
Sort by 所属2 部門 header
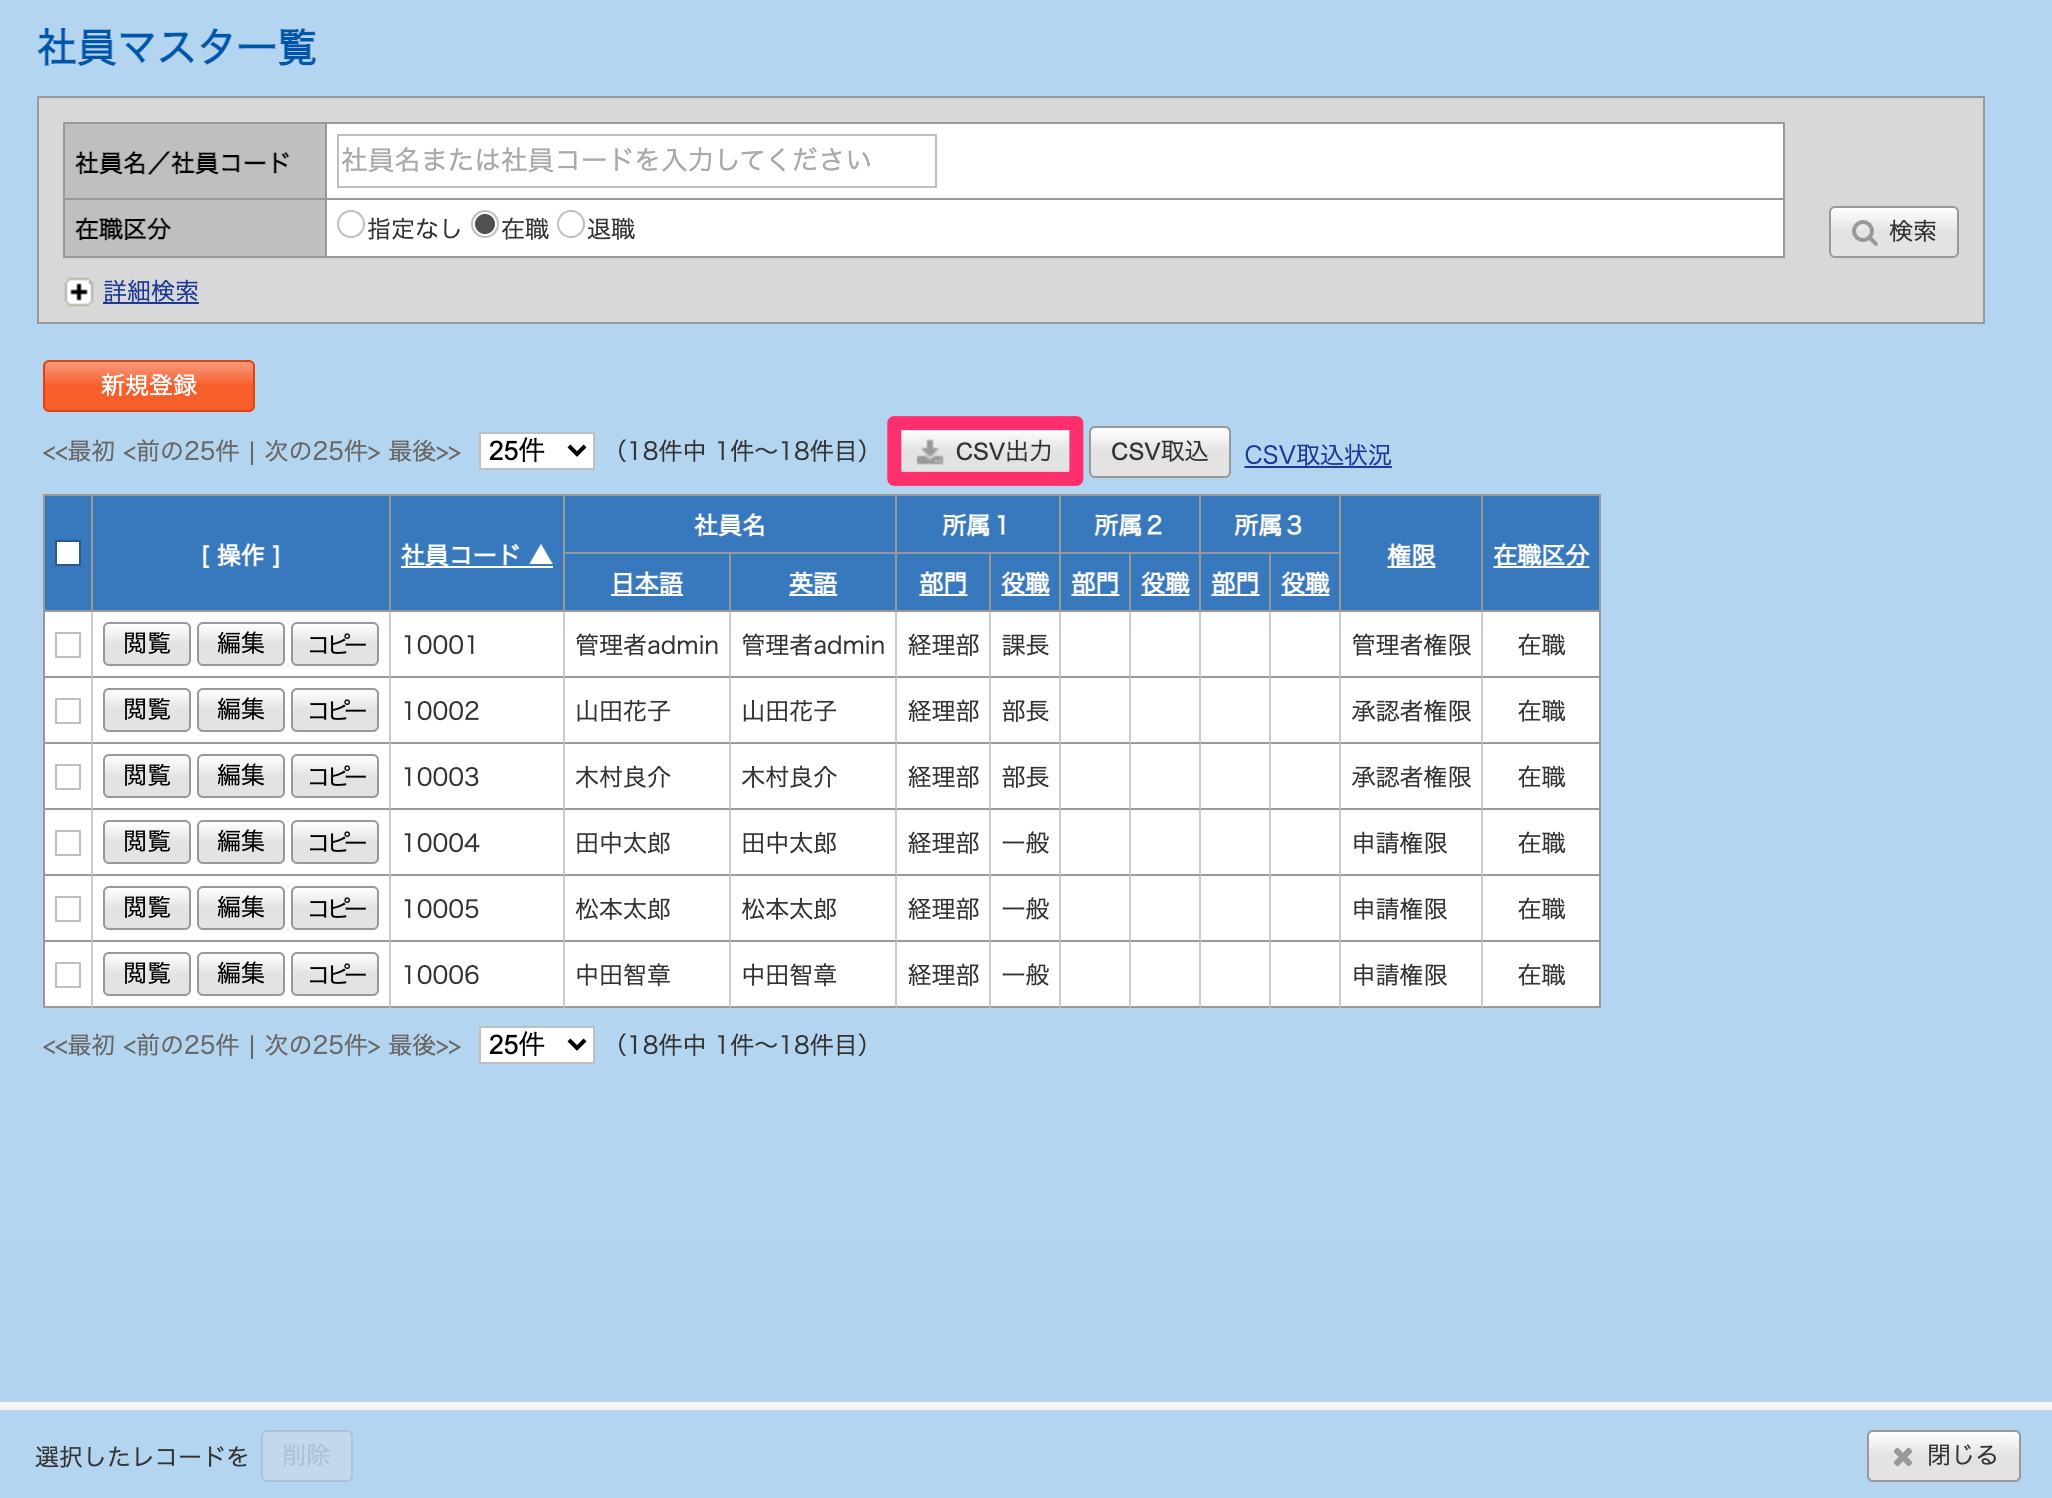click(1095, 584)
